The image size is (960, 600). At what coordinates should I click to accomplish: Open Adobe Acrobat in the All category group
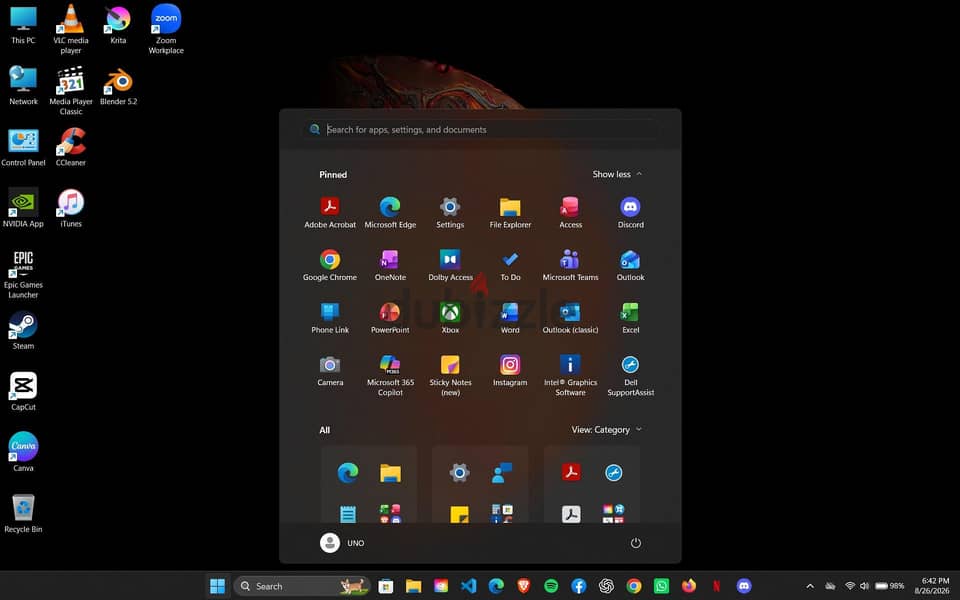click(x=571, y=472)
